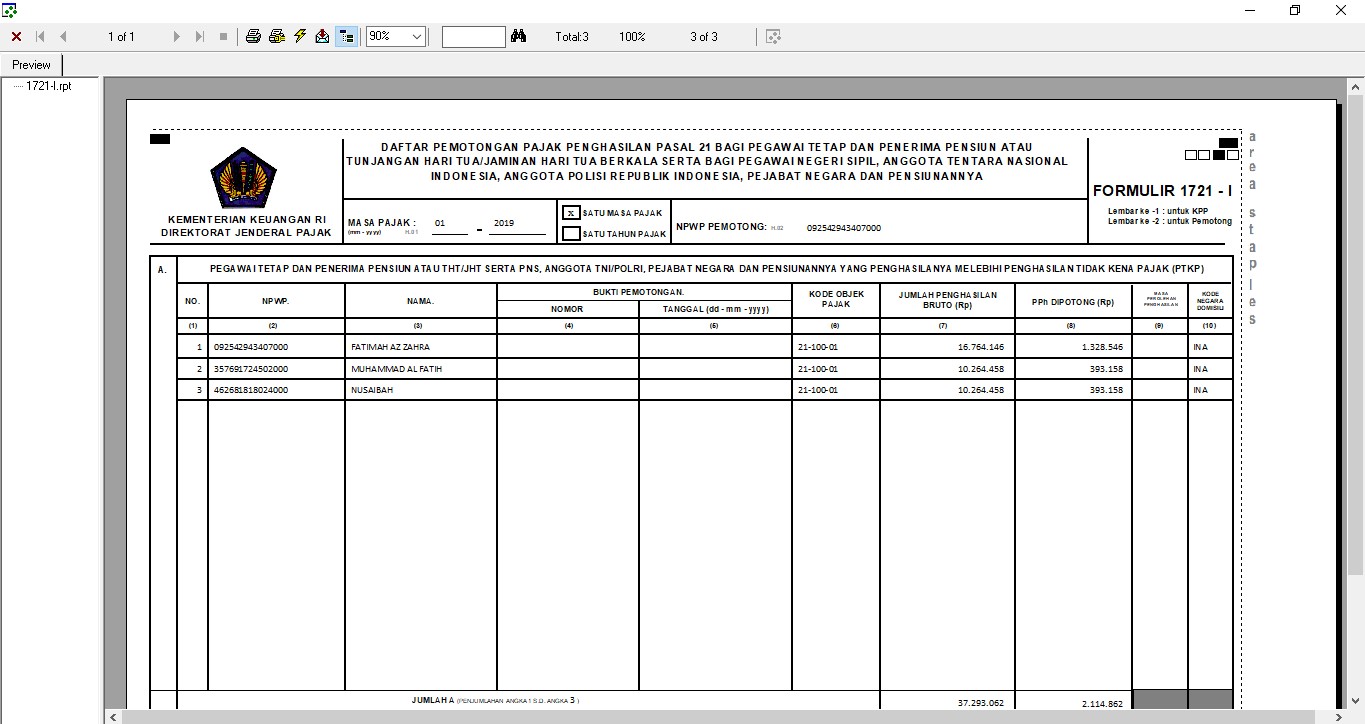The image size is (1365, 724).
Task: Click horizontal scrollbar left arrow
Action: click(x=114, y=717)
